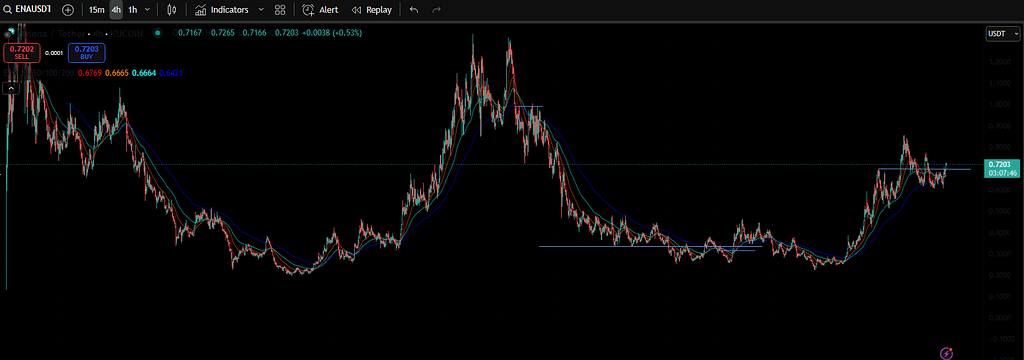Open the Indicators dialog

tap(222, 10)
